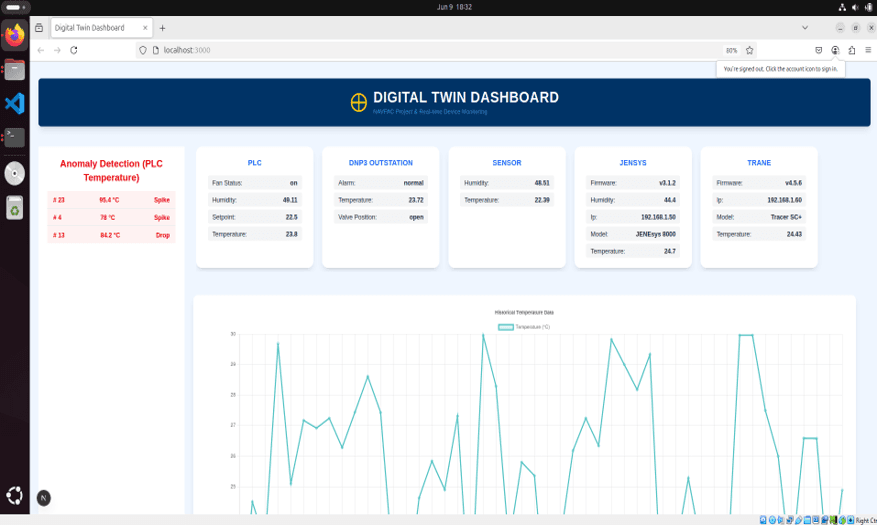Open the clock showing Jun 9 18:32

pos(454,7)
